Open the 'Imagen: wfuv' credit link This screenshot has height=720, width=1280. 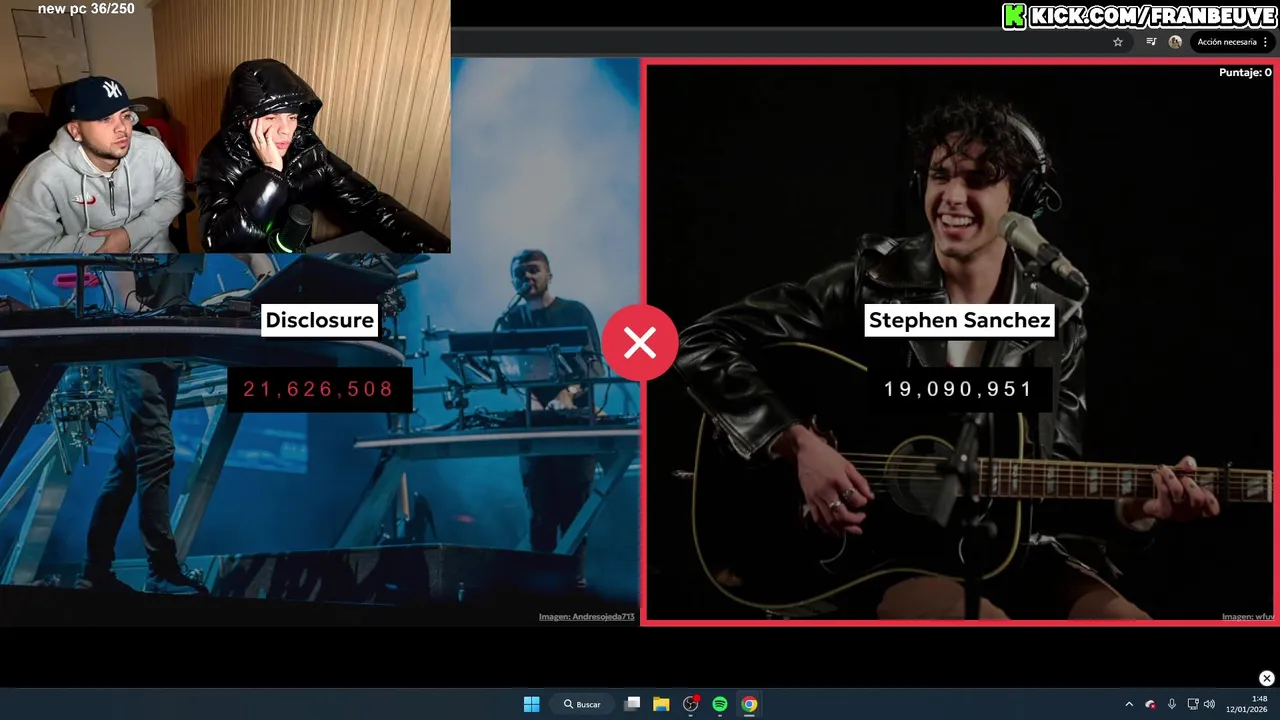pos(1248,617)
